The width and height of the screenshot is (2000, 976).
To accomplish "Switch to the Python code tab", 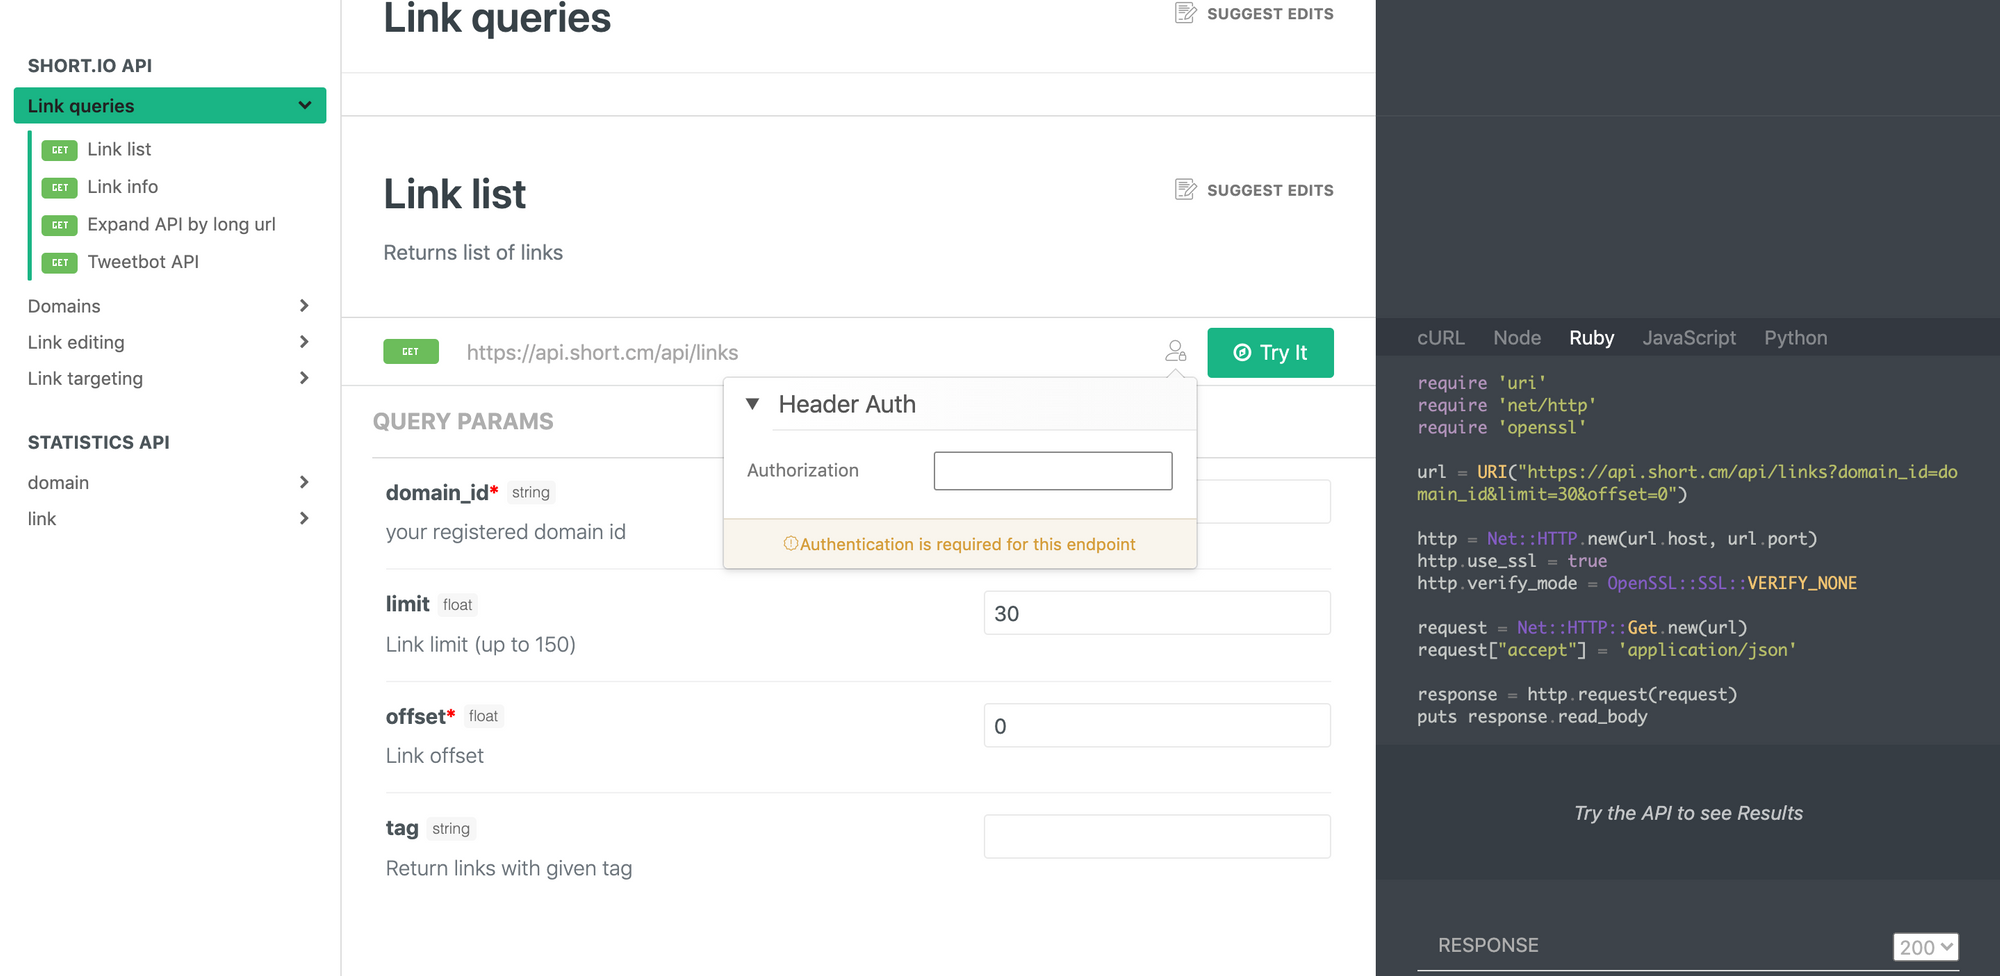I will [x=1795, y=338].
